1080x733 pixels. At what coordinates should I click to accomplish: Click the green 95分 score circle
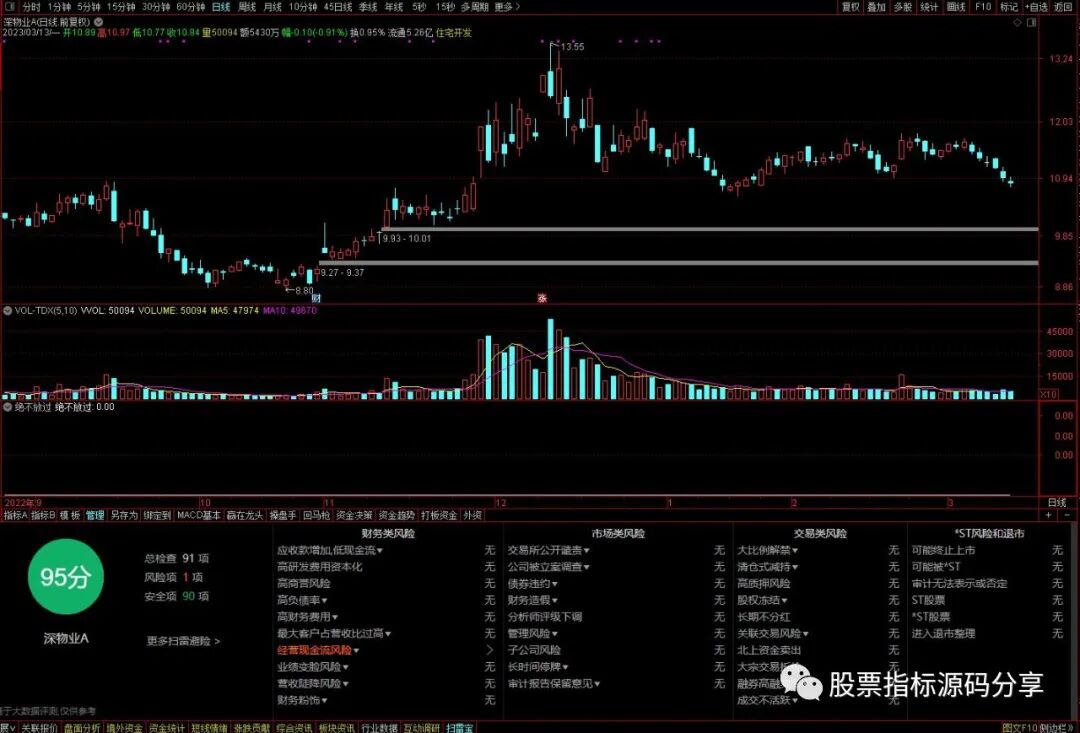[x=65, y=577]
